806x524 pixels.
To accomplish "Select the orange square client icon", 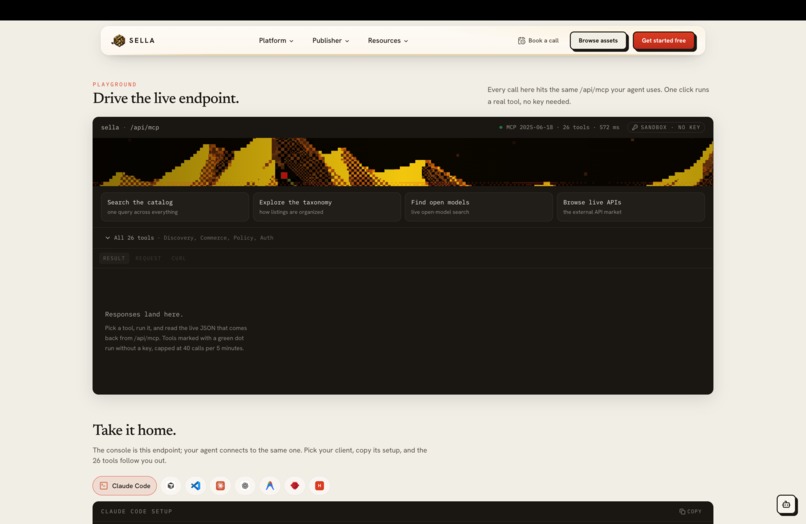I will point(220,485).
